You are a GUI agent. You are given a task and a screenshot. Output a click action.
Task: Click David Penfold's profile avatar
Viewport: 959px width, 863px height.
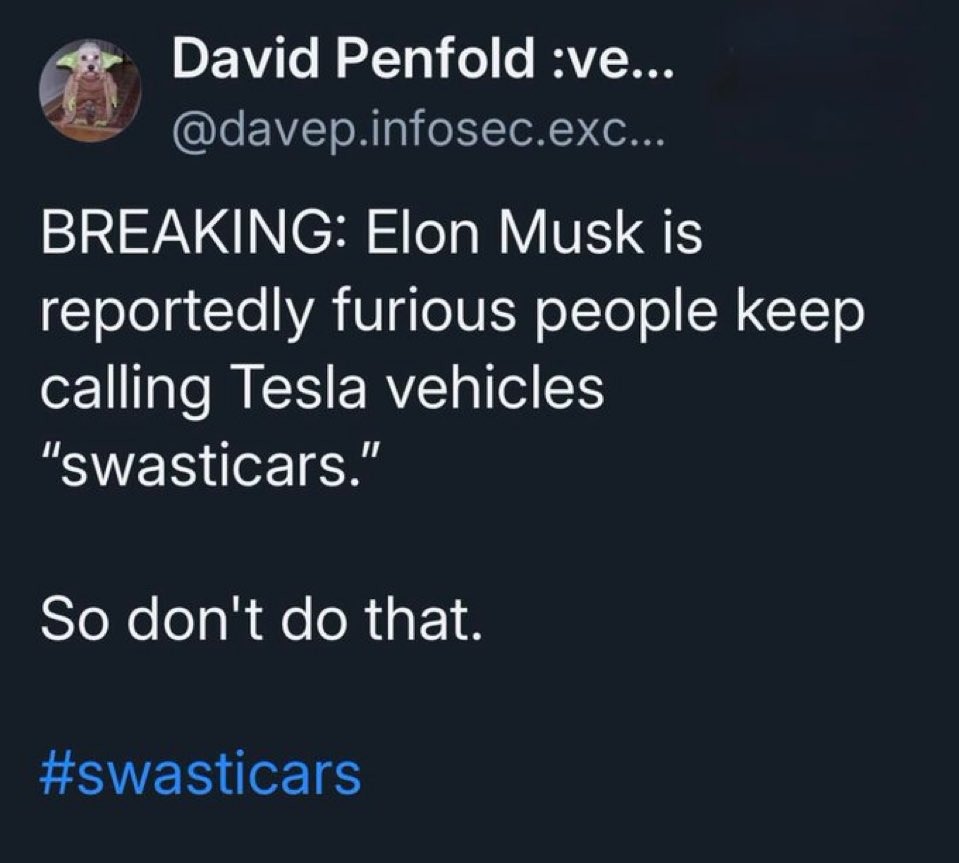pos(89,91)
